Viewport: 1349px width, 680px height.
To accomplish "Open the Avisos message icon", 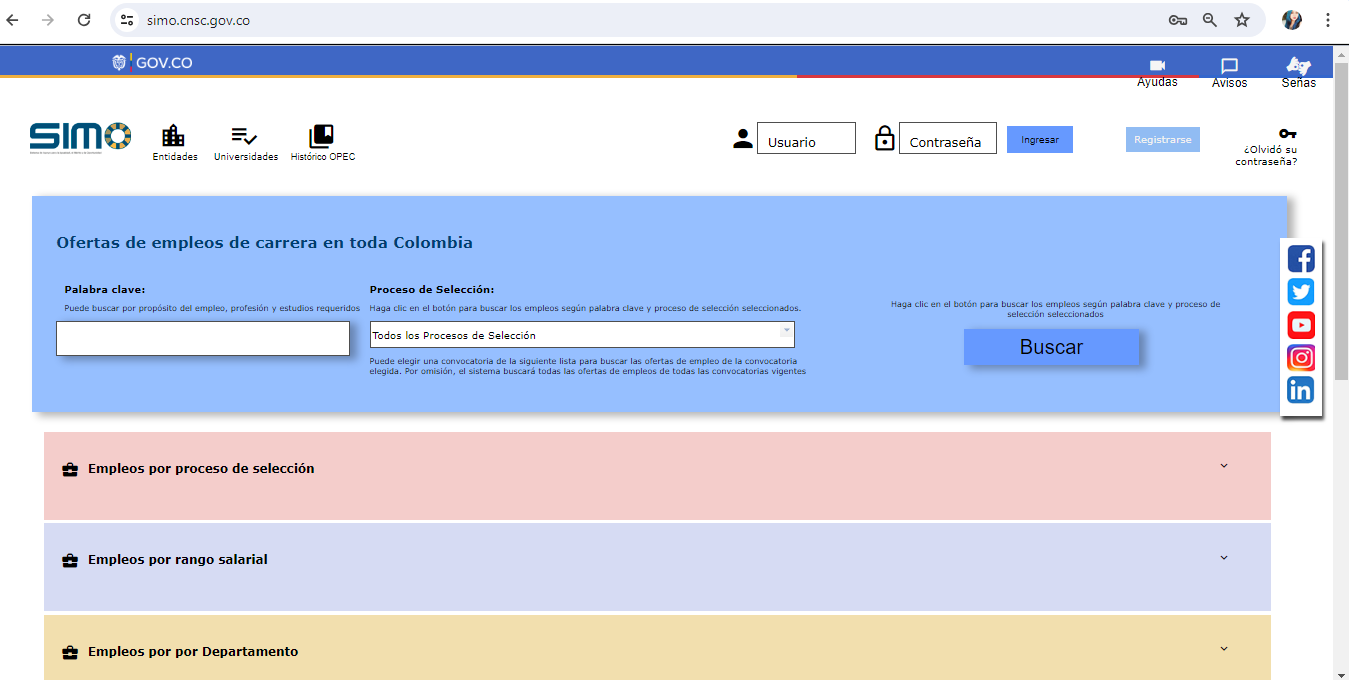I will (1229, 66).
